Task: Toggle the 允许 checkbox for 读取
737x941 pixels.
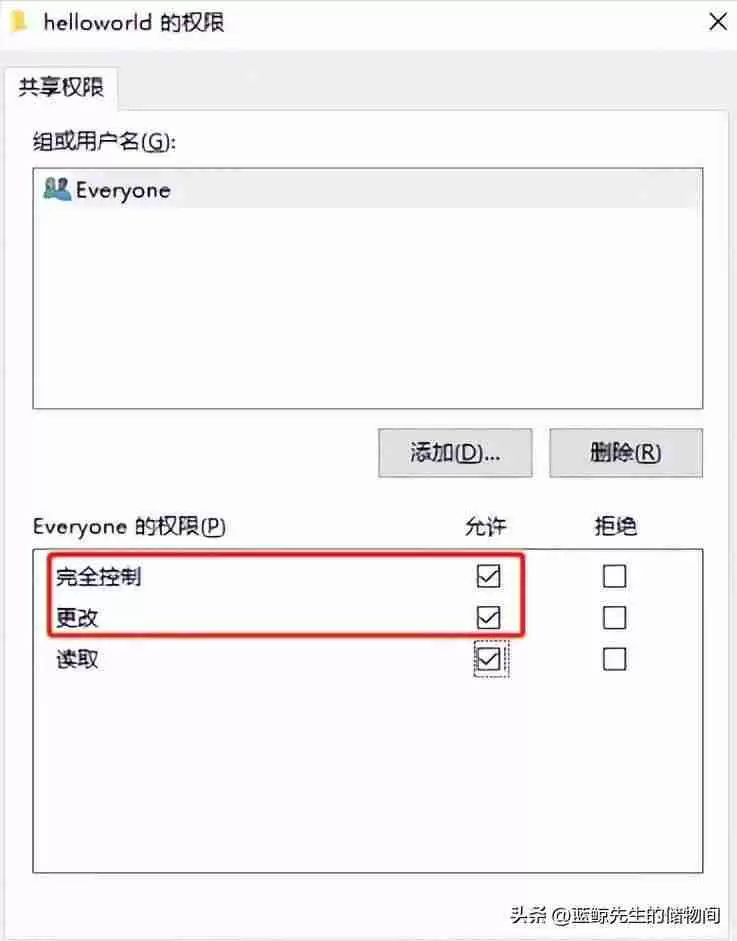Action: point(487,659)
